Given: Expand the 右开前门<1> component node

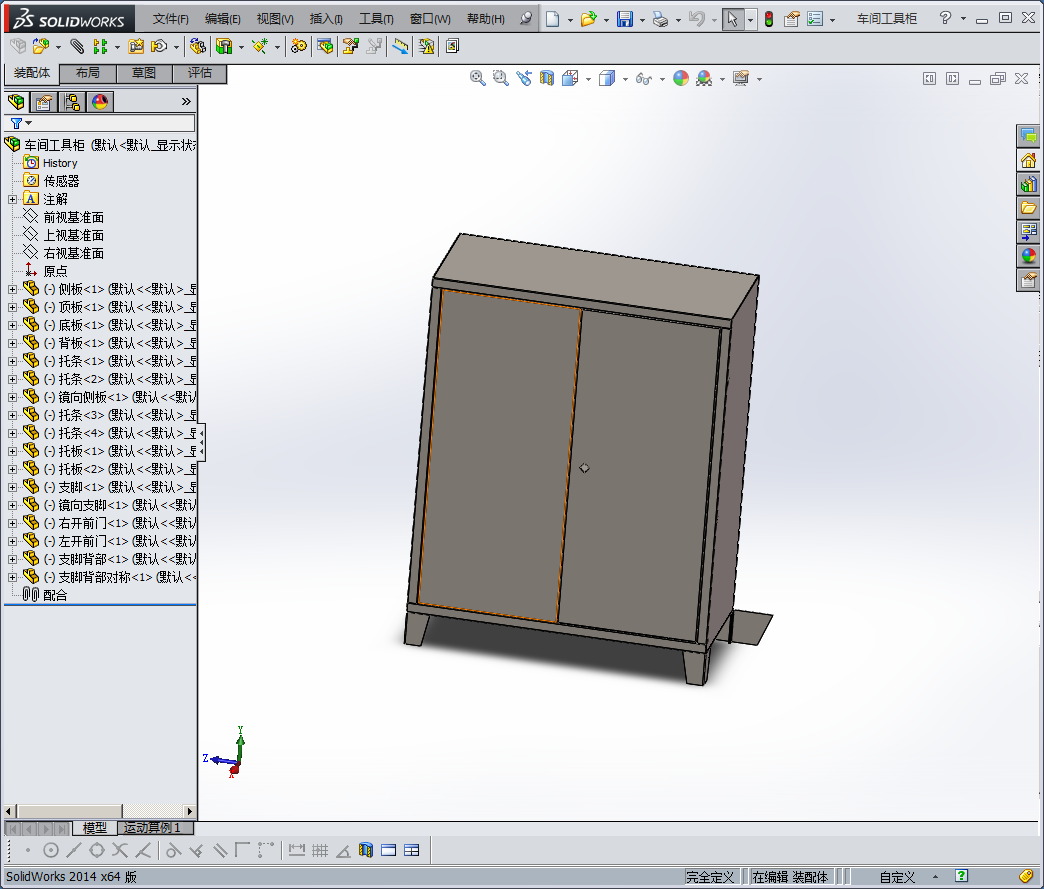Looking at the screenshot, I should pyautogui.click(x=13, y=523).
